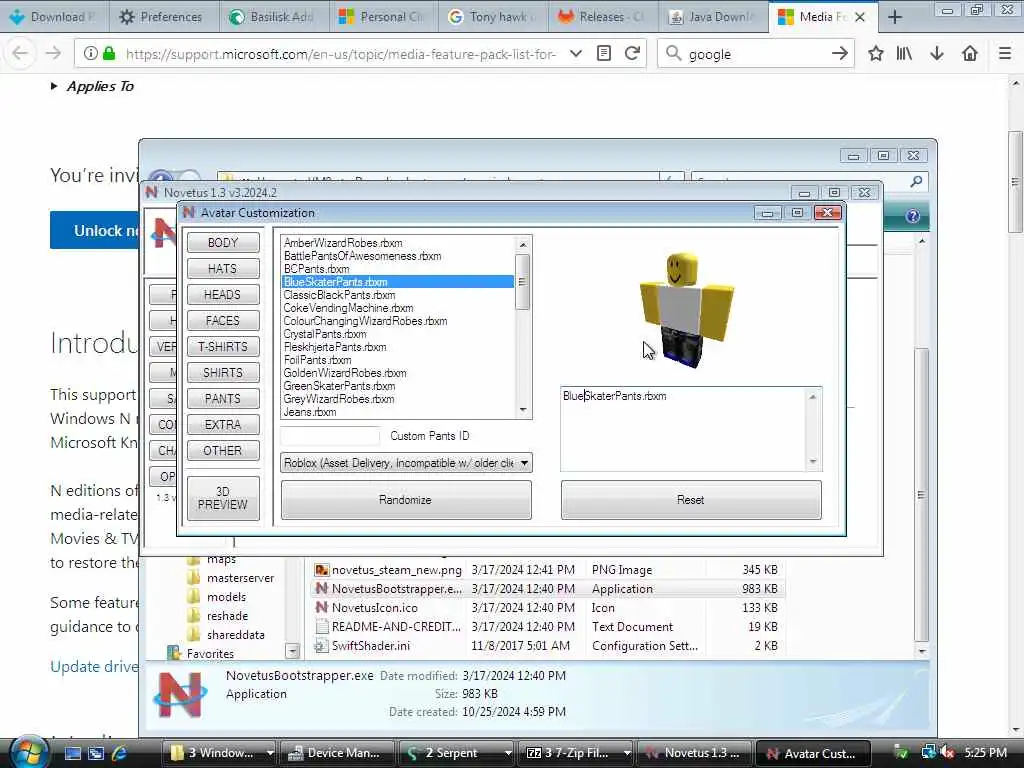The width and height of the screenshot is (1024, 768).
Task: Open the asset source Roblox dropdown
Action: tap(406, 463)
